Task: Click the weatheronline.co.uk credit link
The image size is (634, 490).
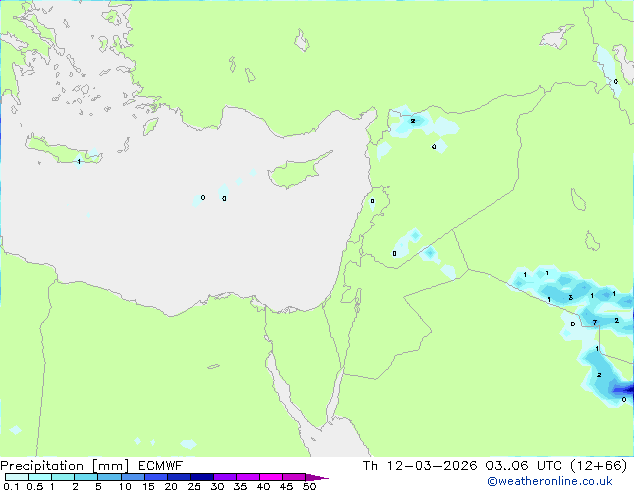Action: coord(550,481)
